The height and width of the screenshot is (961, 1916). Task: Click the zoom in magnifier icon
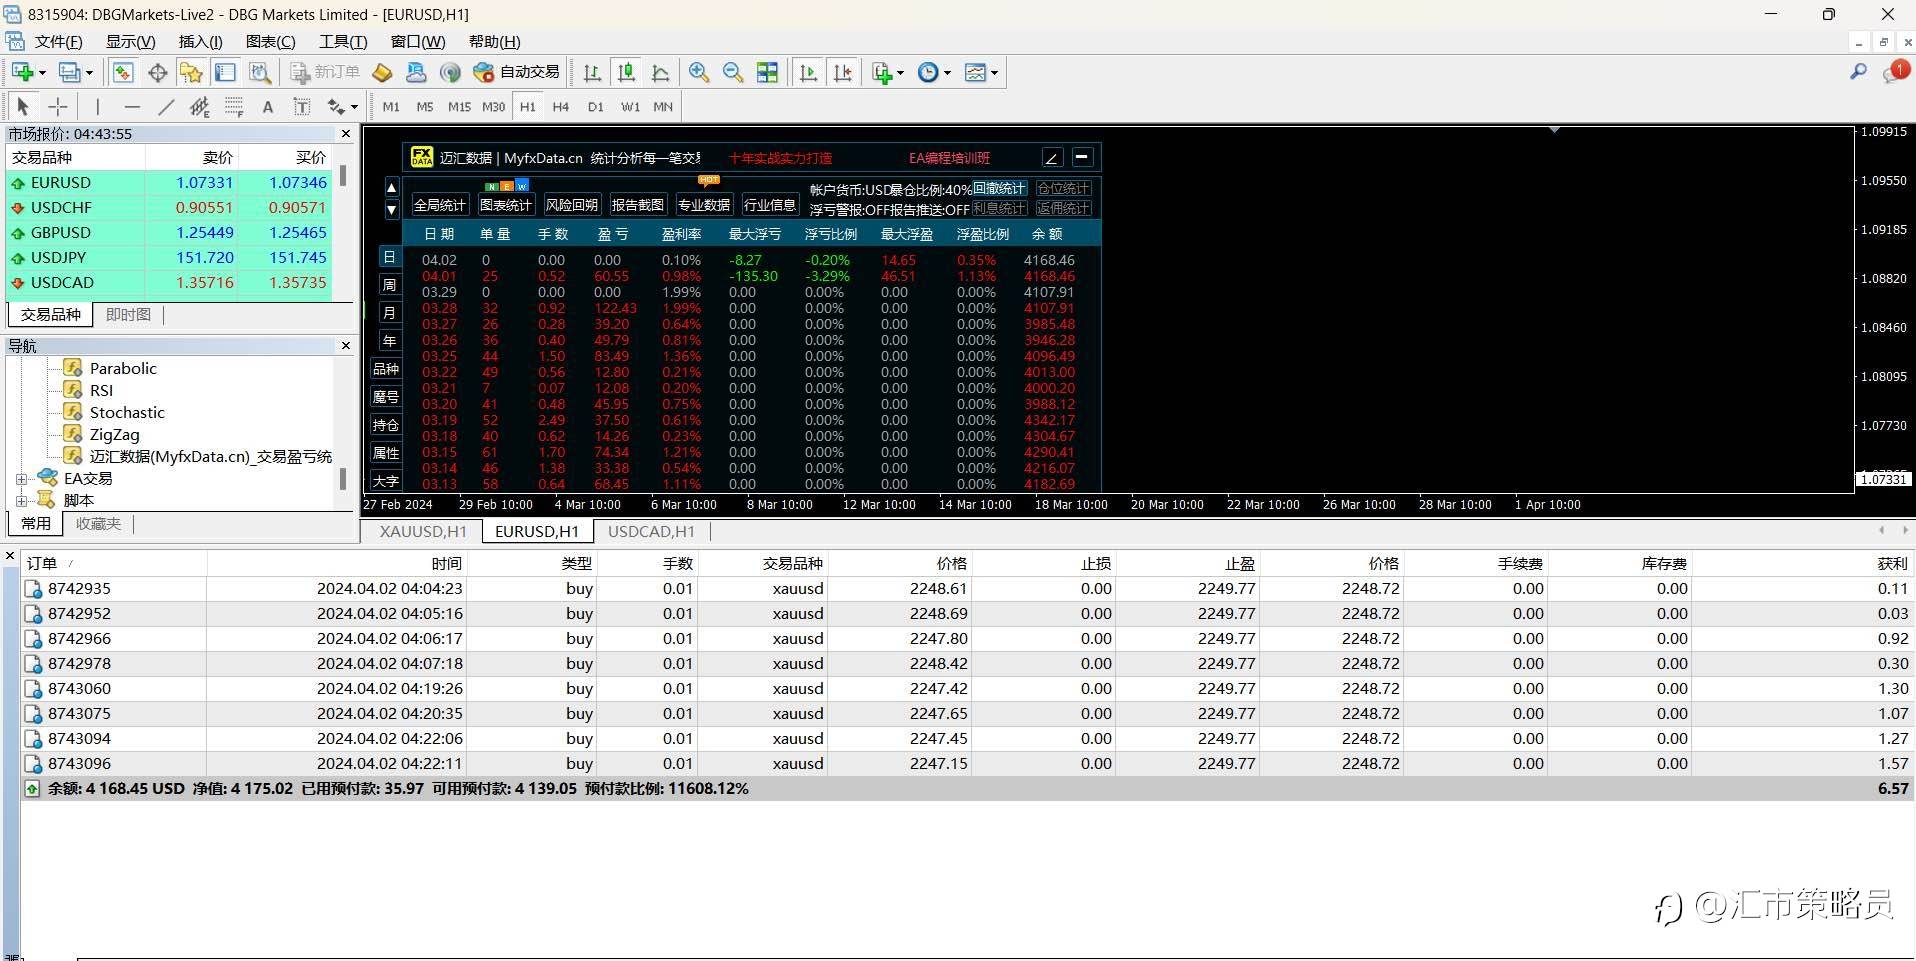[699, 72]
